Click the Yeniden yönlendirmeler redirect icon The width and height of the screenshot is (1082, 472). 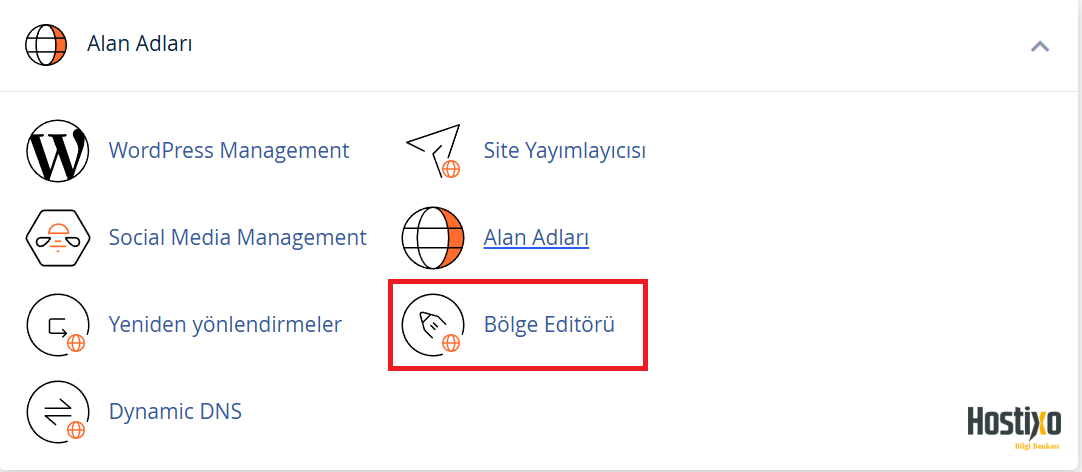pyautogui.click(x=57, y=325)
